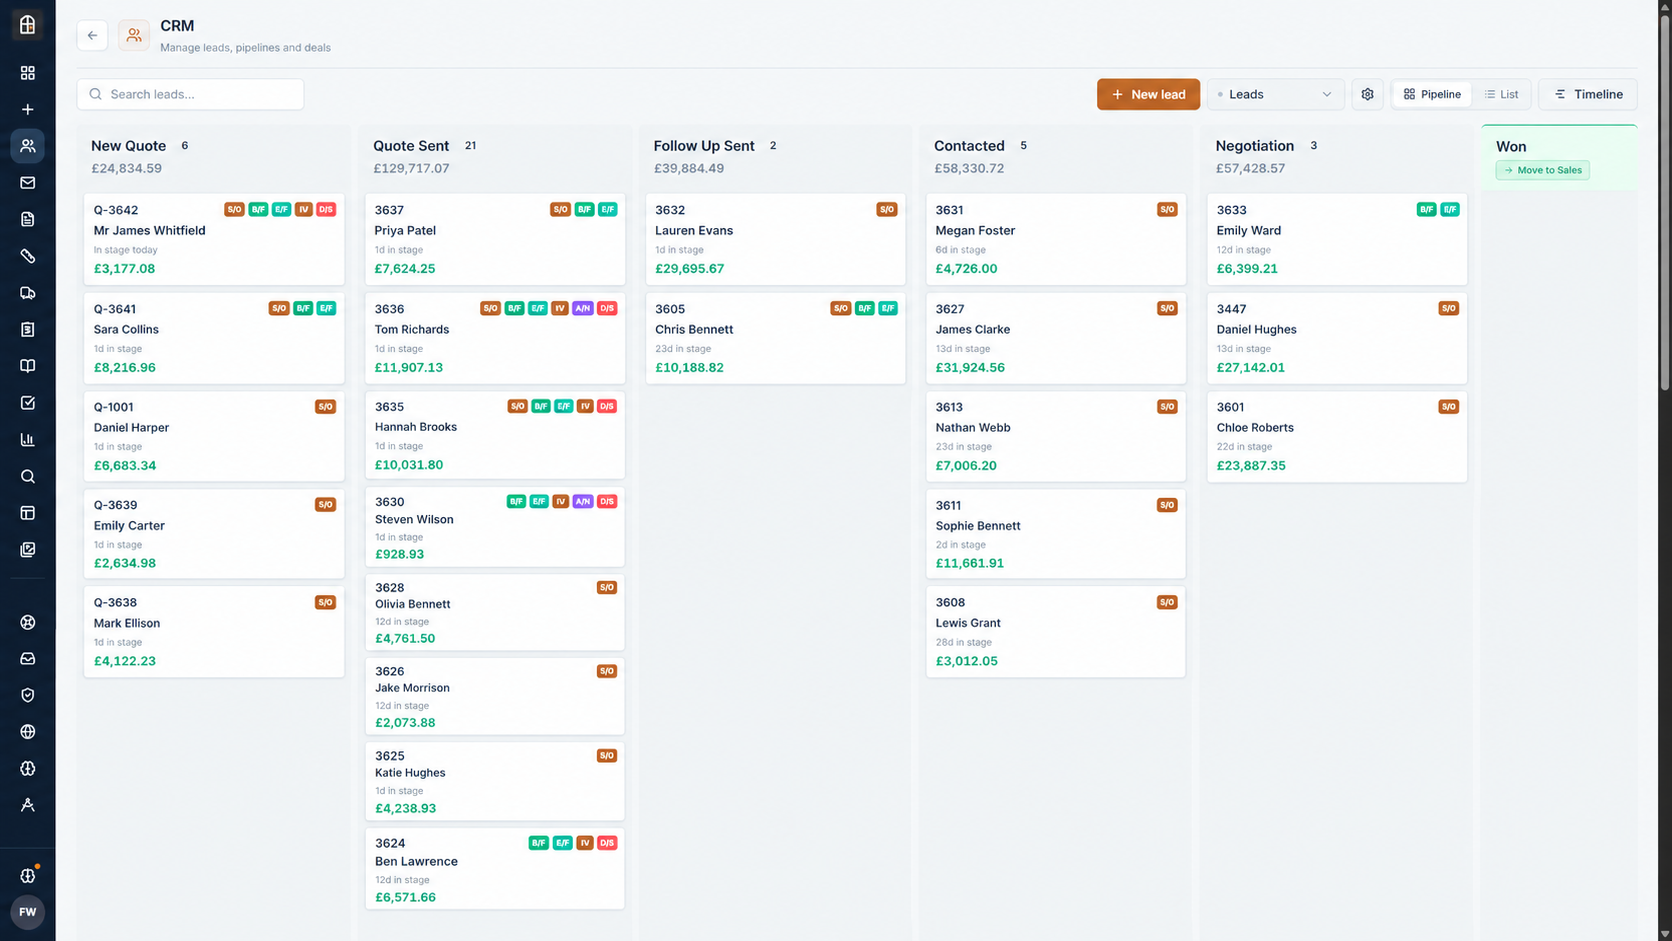Switch to Pipeline view
The width and height of the screenshot is (1672, 941).
pyautogui.click(x=1432, y=94)
